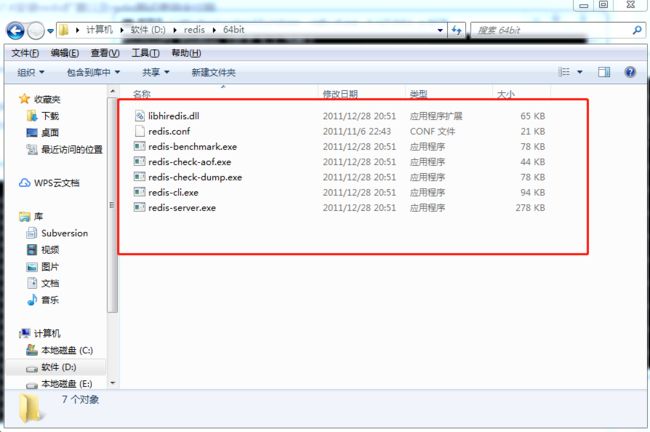Click the Forward navigation arrow

click(x=36, y=31)
